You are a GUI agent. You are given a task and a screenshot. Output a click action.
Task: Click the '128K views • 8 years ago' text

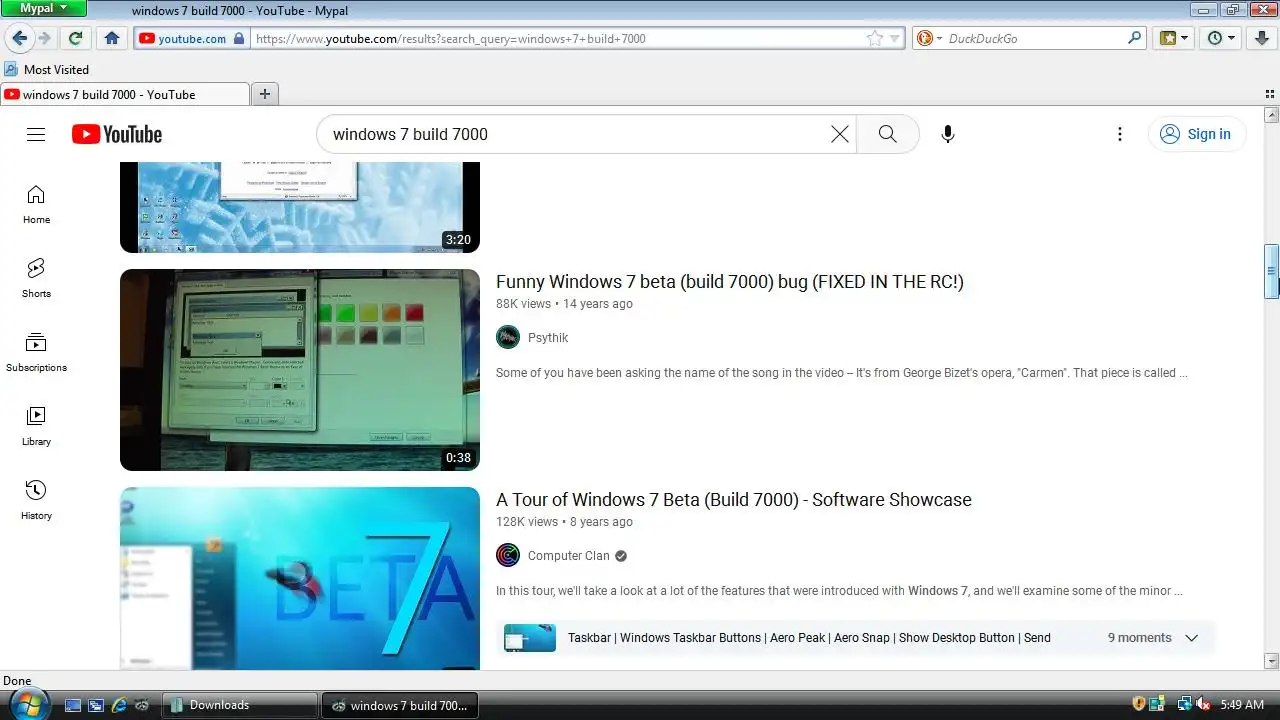(x=564, y=522)
